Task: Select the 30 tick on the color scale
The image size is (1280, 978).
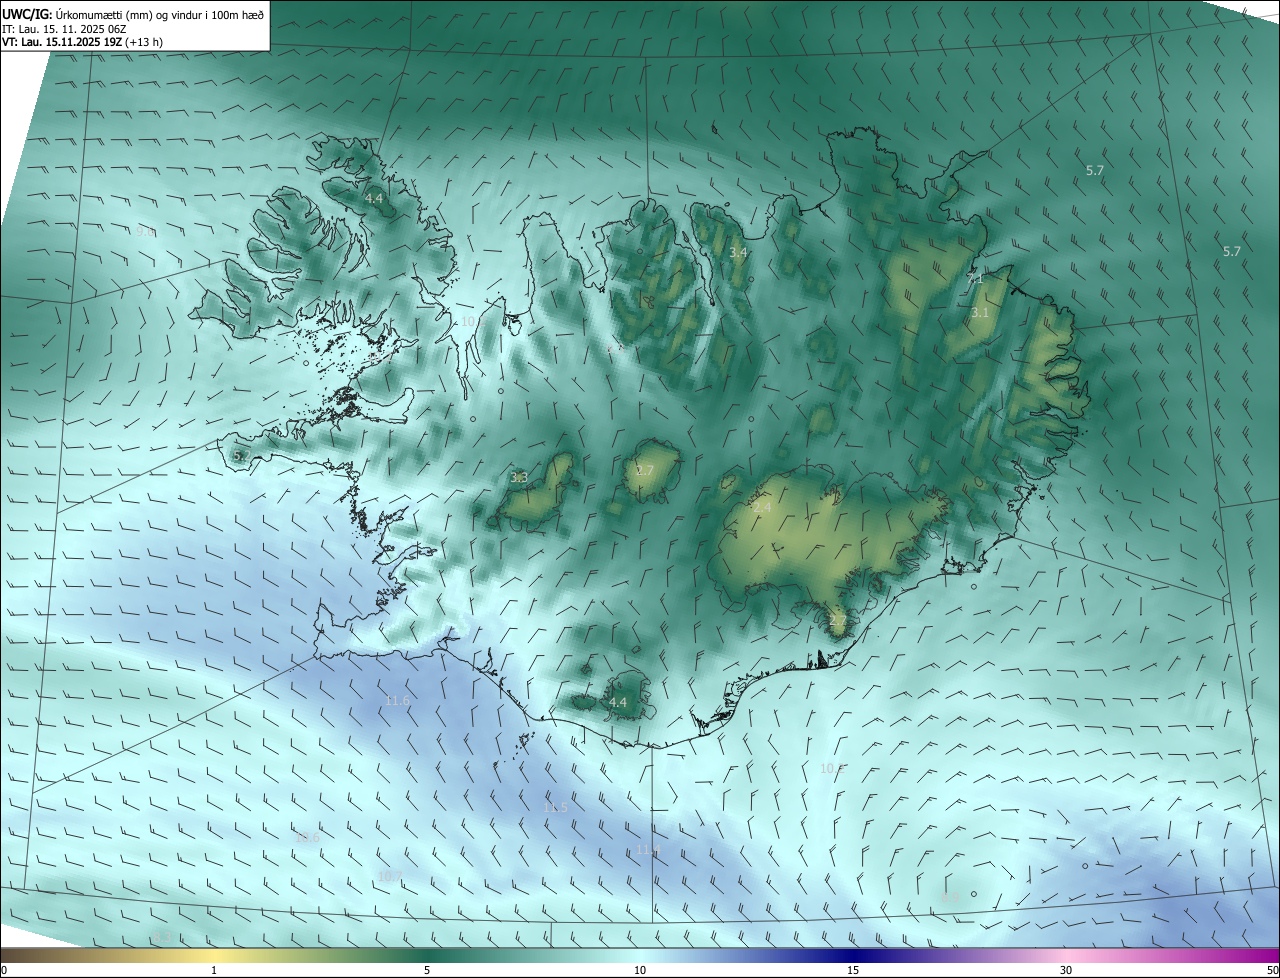Action: pos(1066,970)
